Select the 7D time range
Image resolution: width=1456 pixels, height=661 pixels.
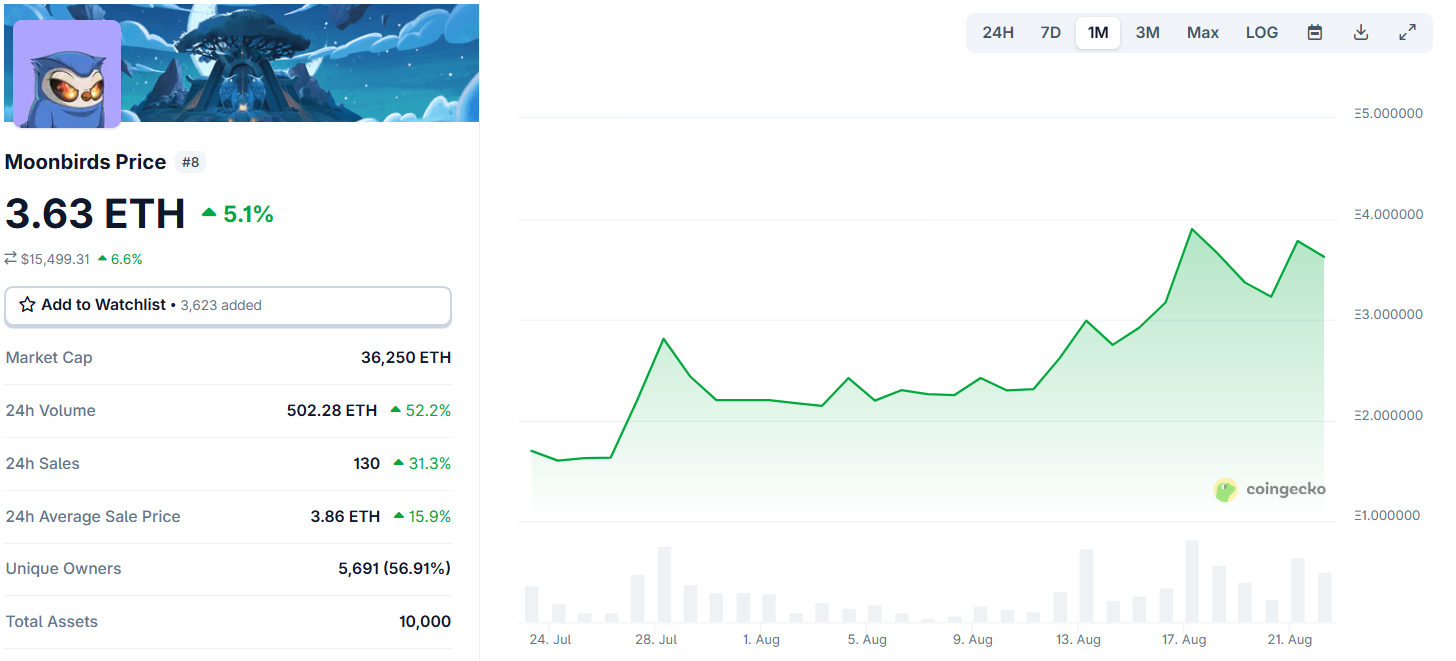(1050, 32)
